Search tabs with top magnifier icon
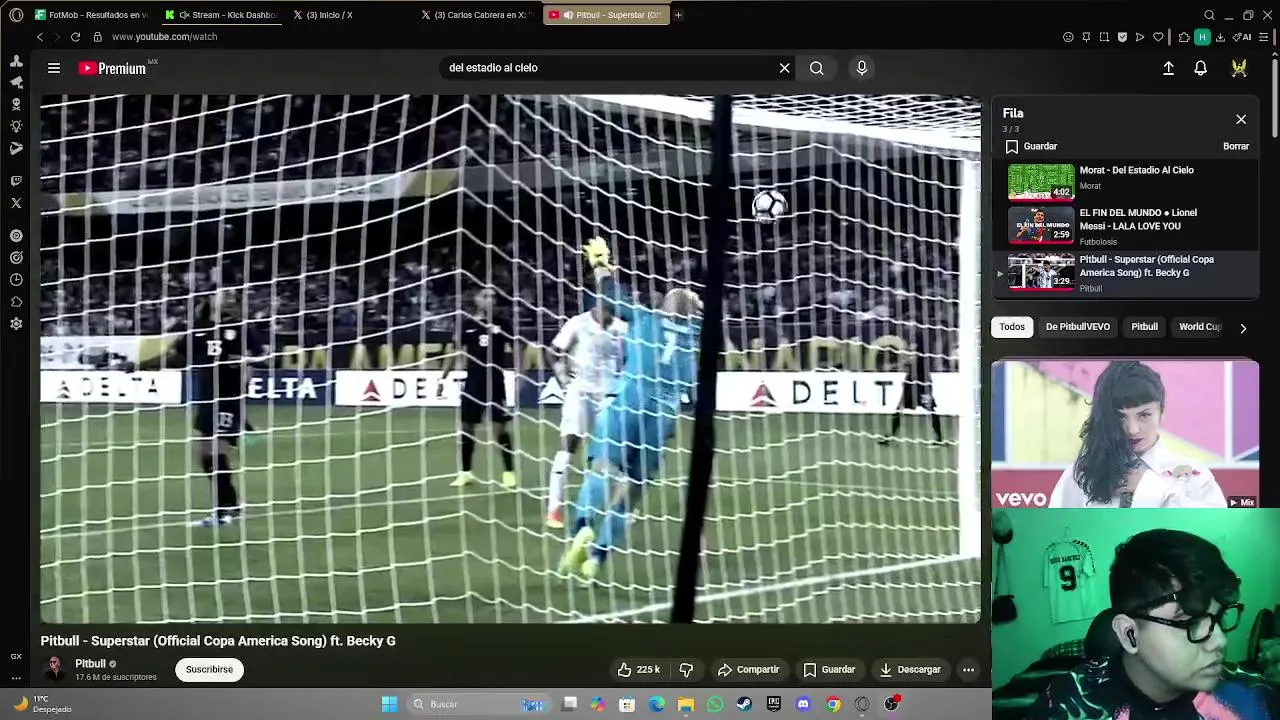The image size is (1280, 720). (1209, 15)
